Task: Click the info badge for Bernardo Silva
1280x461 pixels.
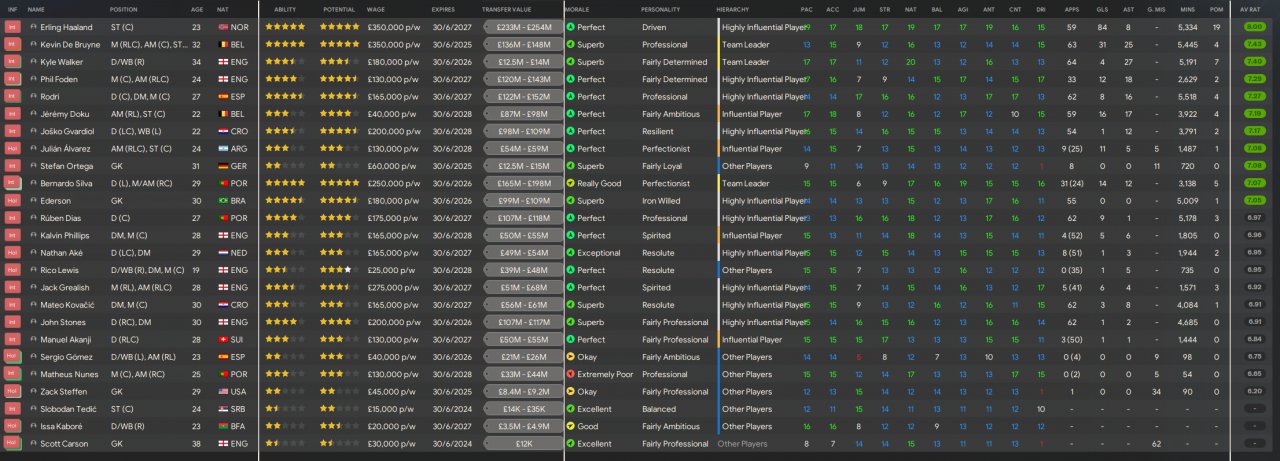Action: [x=12, y=183]
